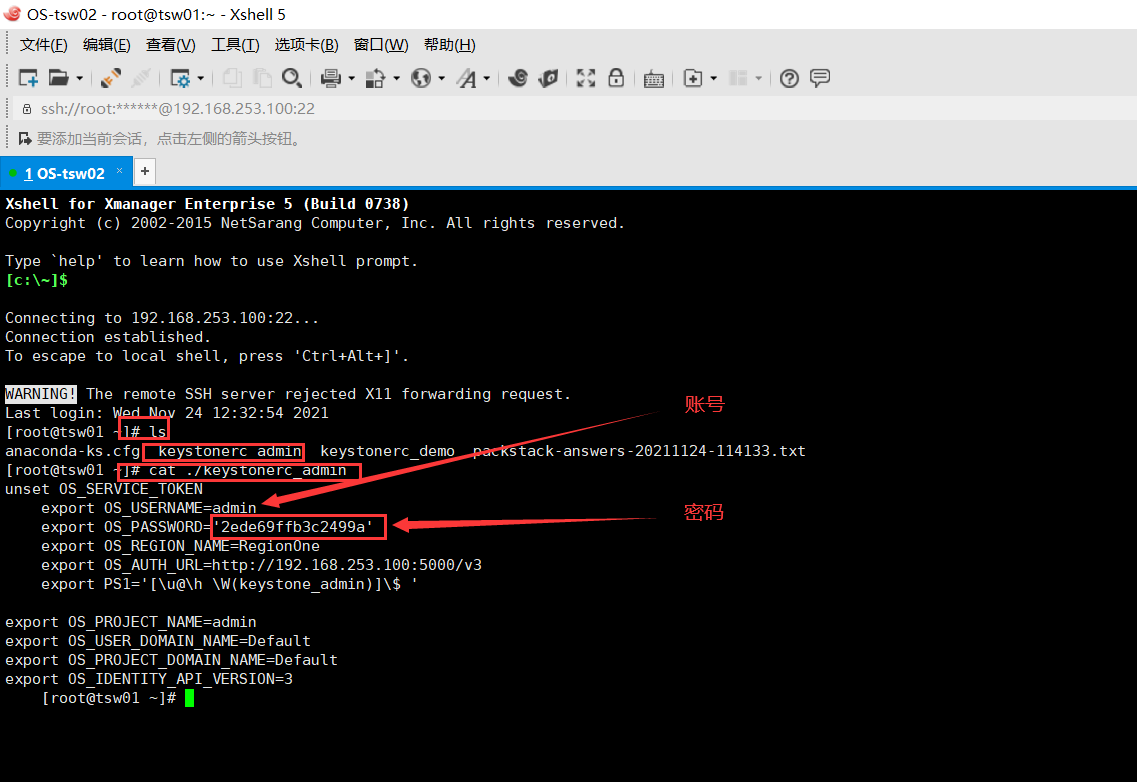Screen dimensions: 1137x782
Task: Click the file transfer icon
Action: pyautogui.click(x=375, y=78)
